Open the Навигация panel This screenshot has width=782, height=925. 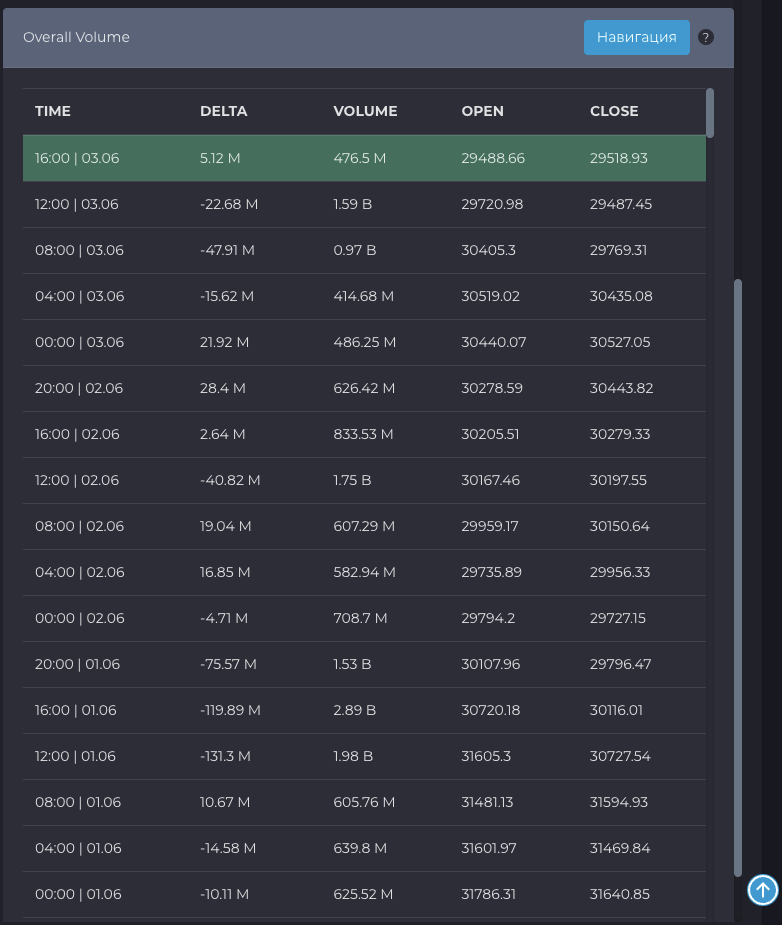[636, 37]
